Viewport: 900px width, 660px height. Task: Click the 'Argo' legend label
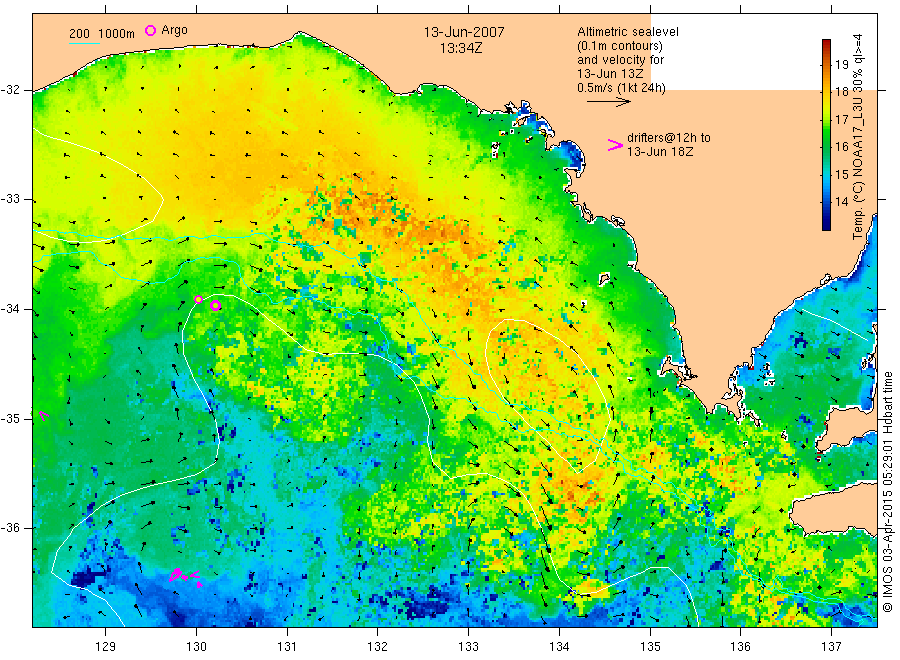pyautogui.click(x=174, y=30)
